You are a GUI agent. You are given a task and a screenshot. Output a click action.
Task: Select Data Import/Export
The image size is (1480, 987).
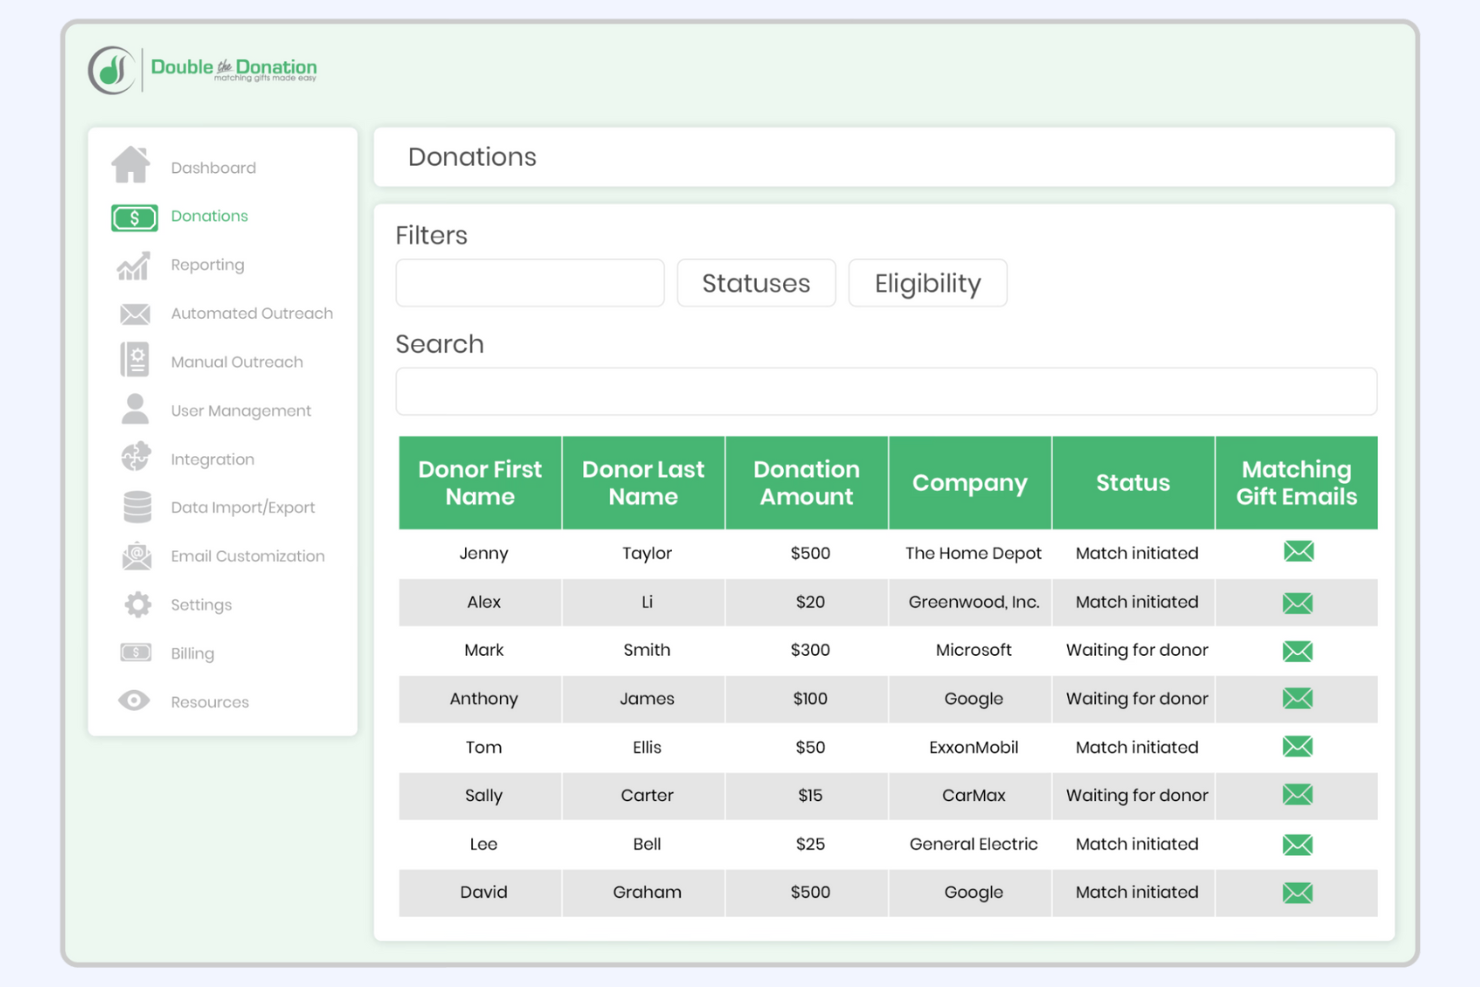point(243,508)
